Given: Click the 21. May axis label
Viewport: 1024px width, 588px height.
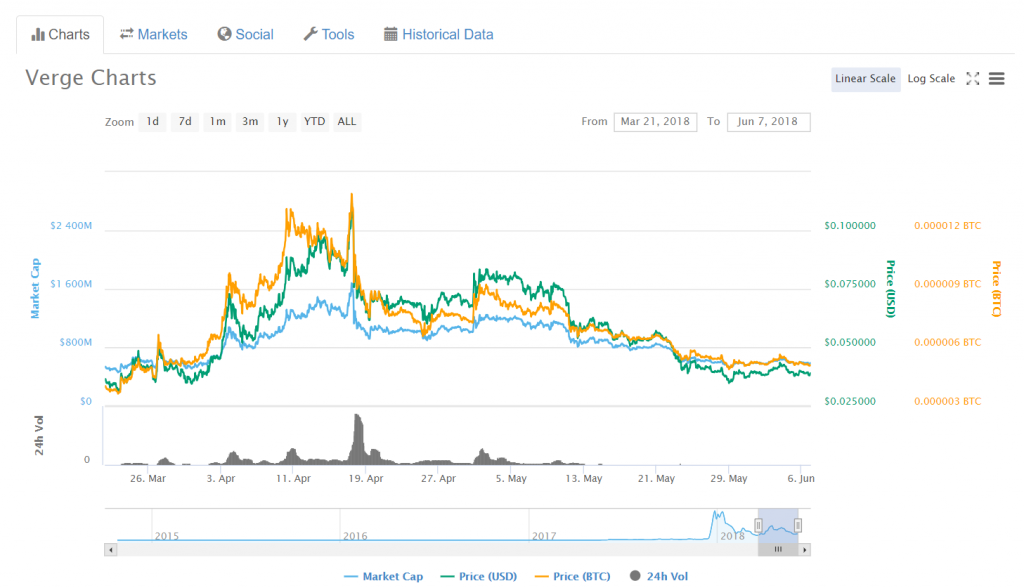Looking at the screenshot, I should click(656, 478).
